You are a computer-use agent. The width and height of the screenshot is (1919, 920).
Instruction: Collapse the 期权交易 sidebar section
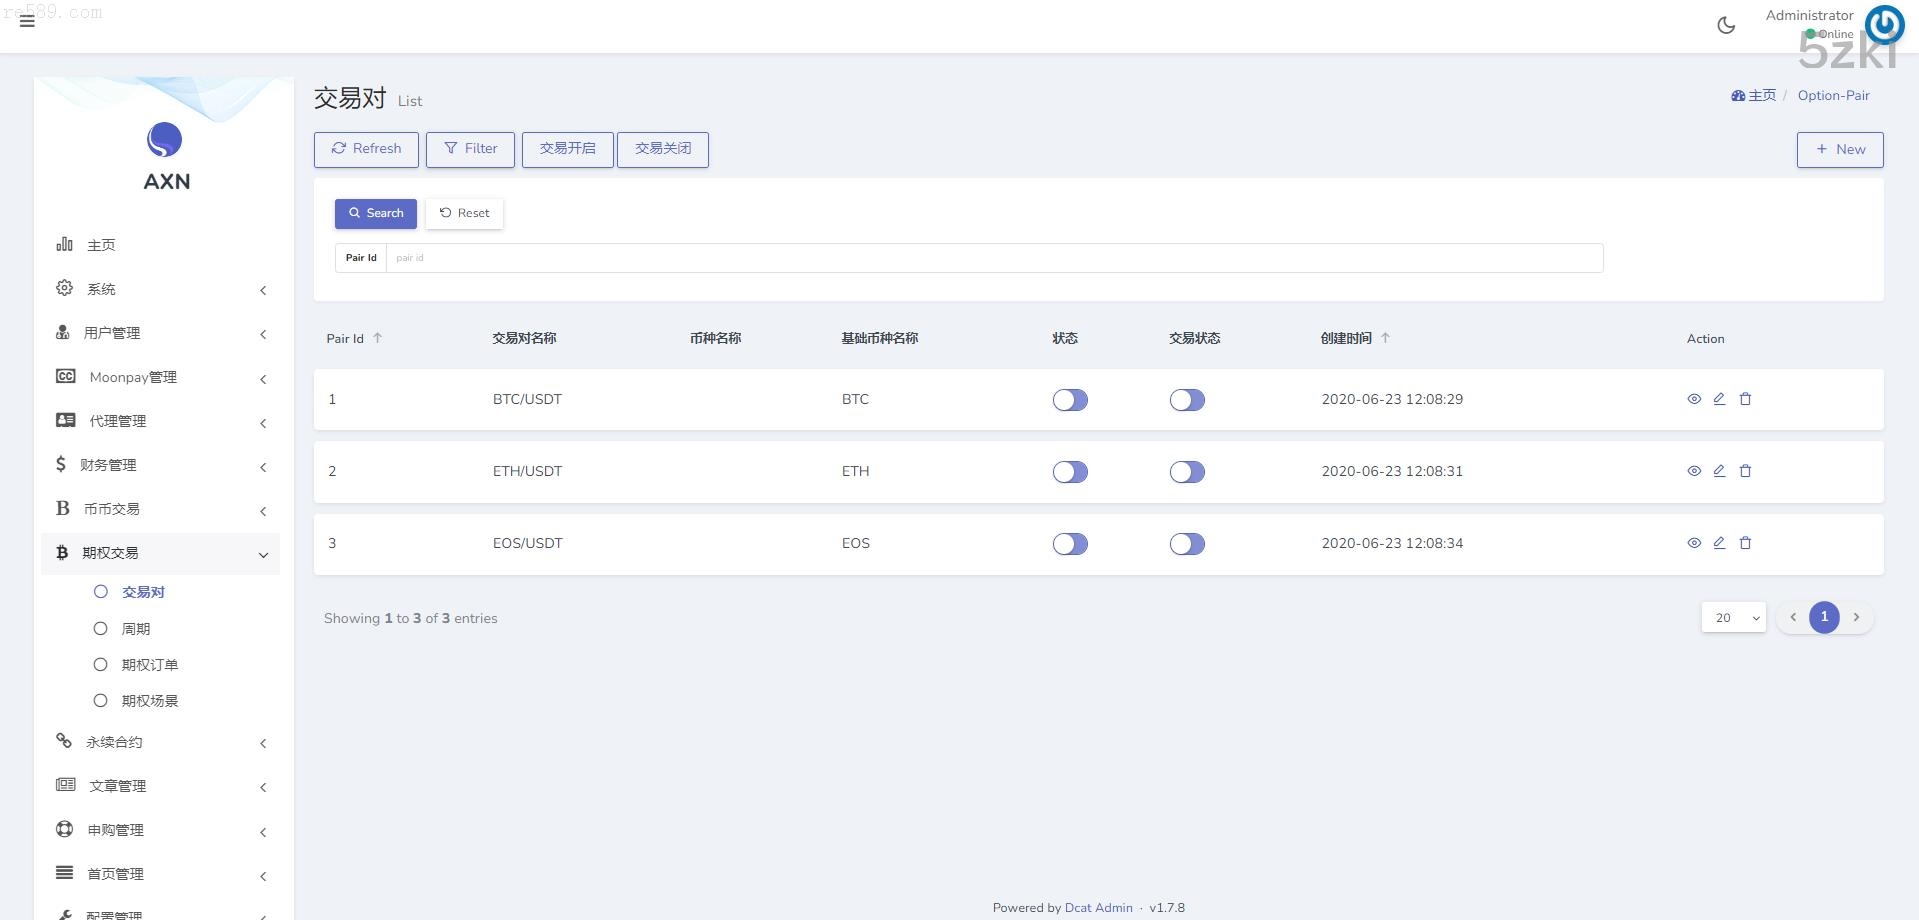click(160, 553)
